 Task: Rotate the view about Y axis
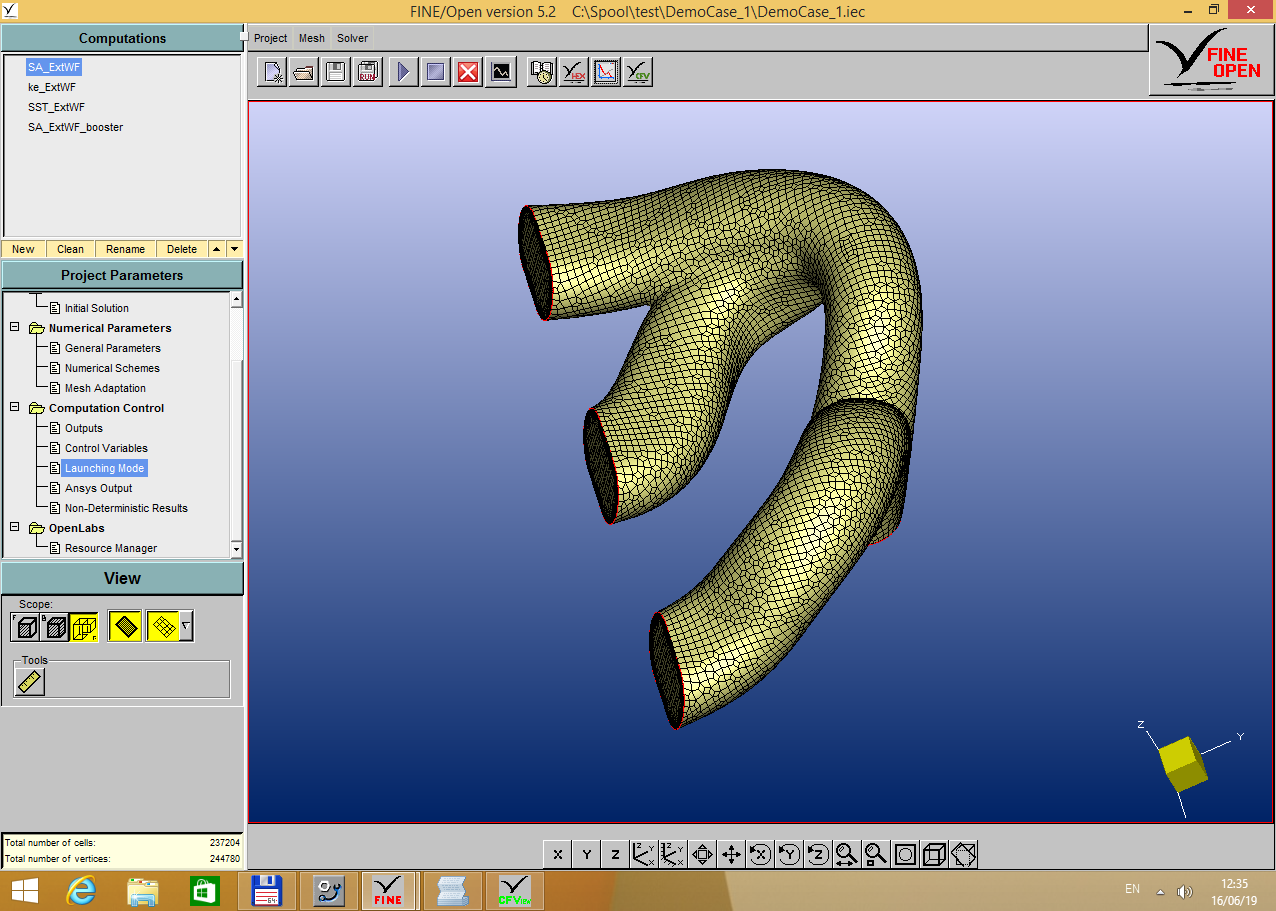click(x=790, y=854)
